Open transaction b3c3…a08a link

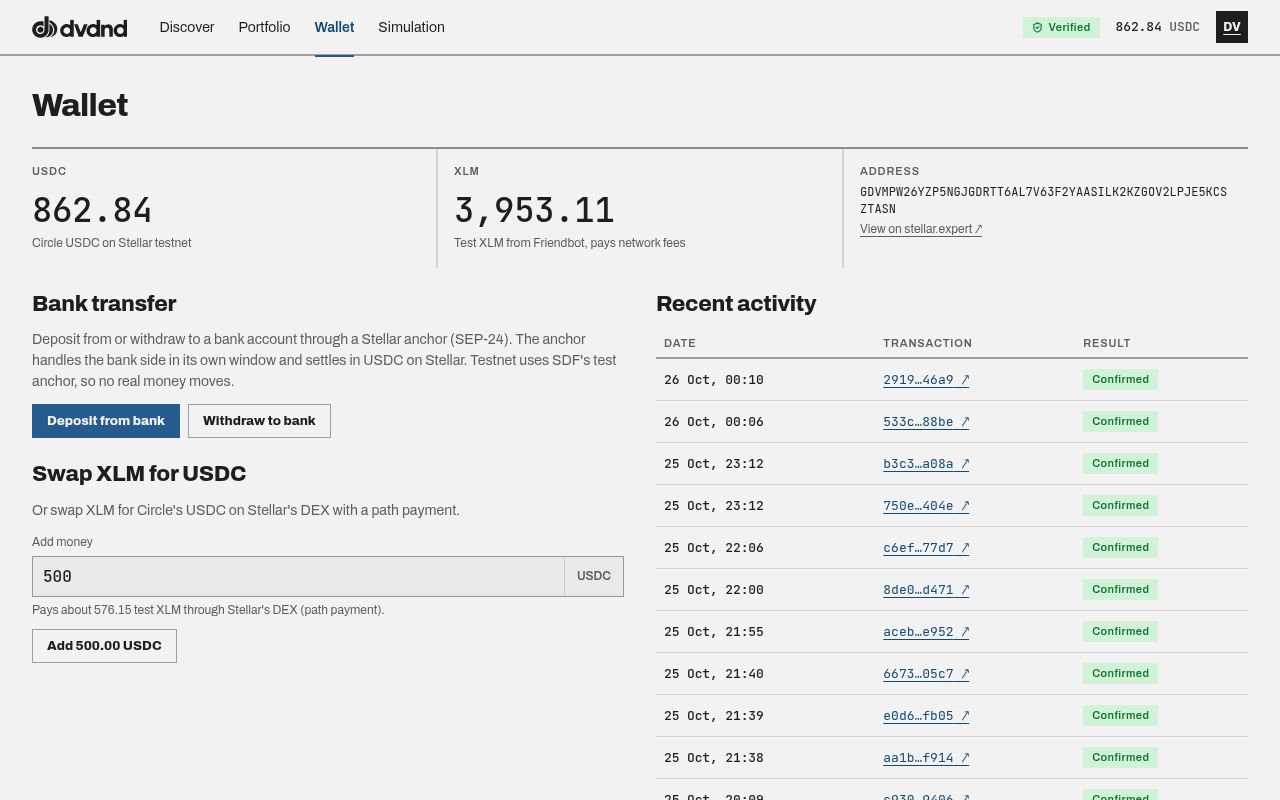click(x=926, y=464)
